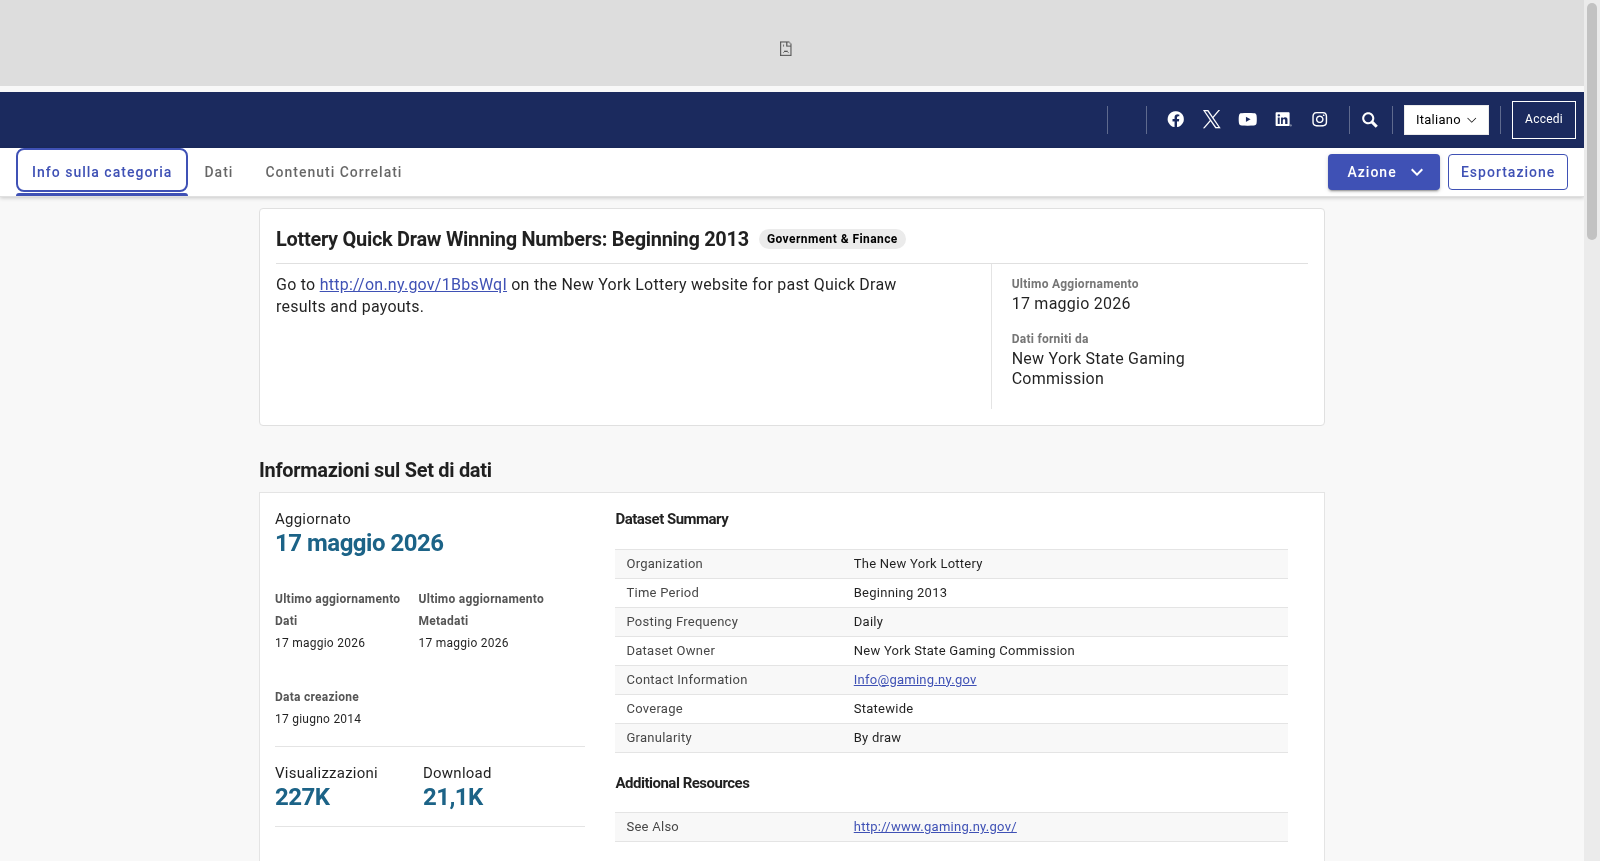Click the Ultimo Aggiornamento label in header card
Viewport: 1600px width, 861px height.
click(1075, 284)
